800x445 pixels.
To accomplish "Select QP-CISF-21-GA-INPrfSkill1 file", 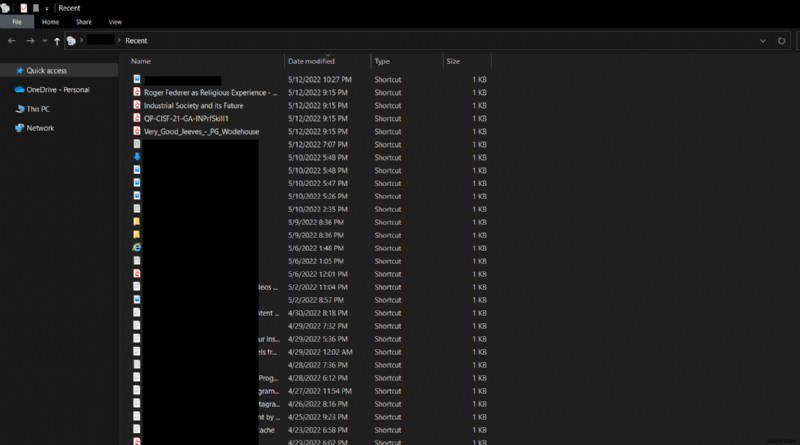I will [186, 118].
